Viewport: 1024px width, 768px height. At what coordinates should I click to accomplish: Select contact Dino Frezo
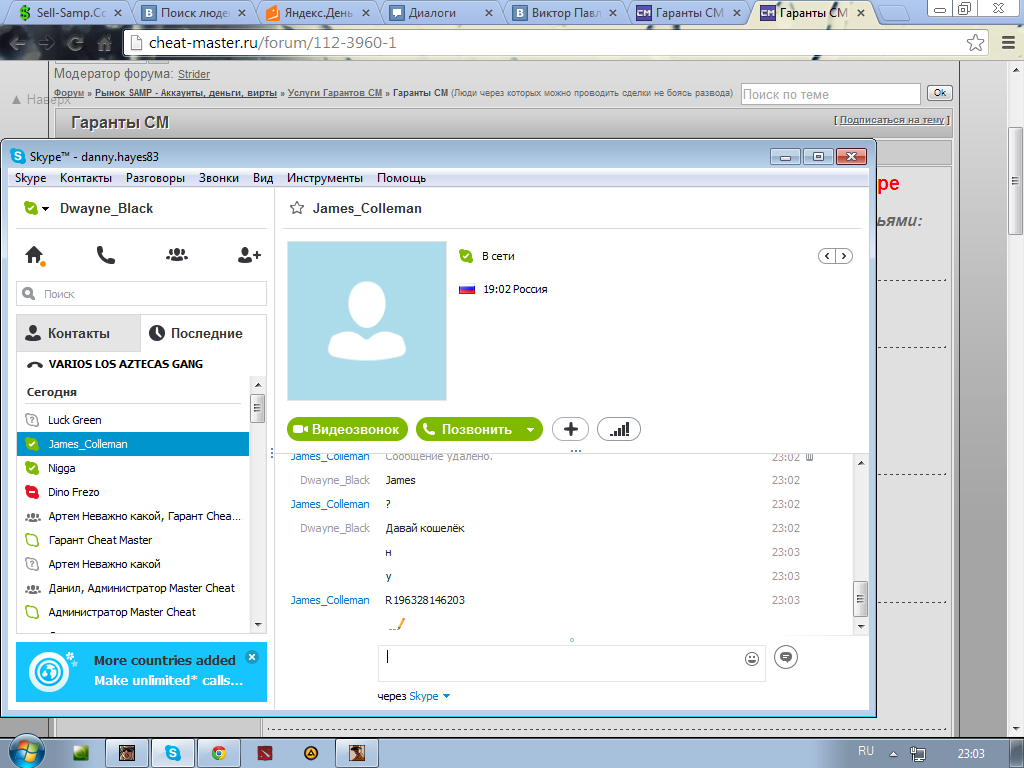[x=133, y=492]
